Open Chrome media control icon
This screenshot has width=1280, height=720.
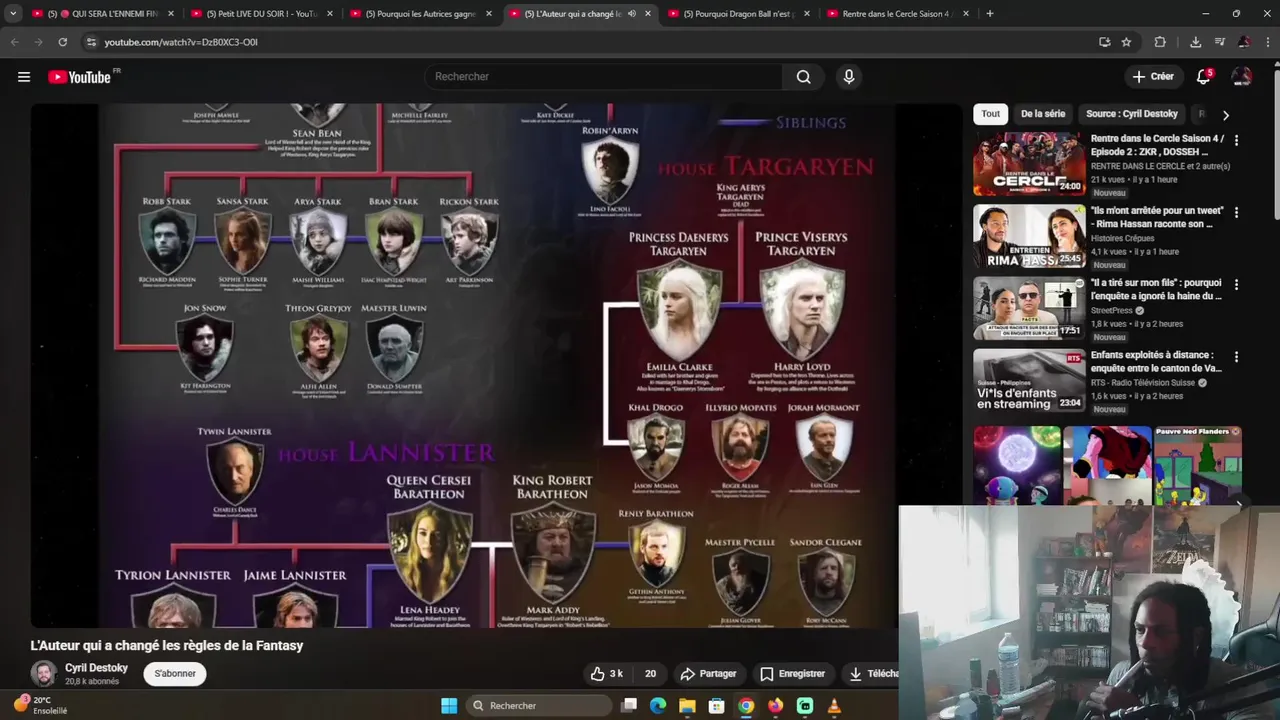[x=1219, y=42]
